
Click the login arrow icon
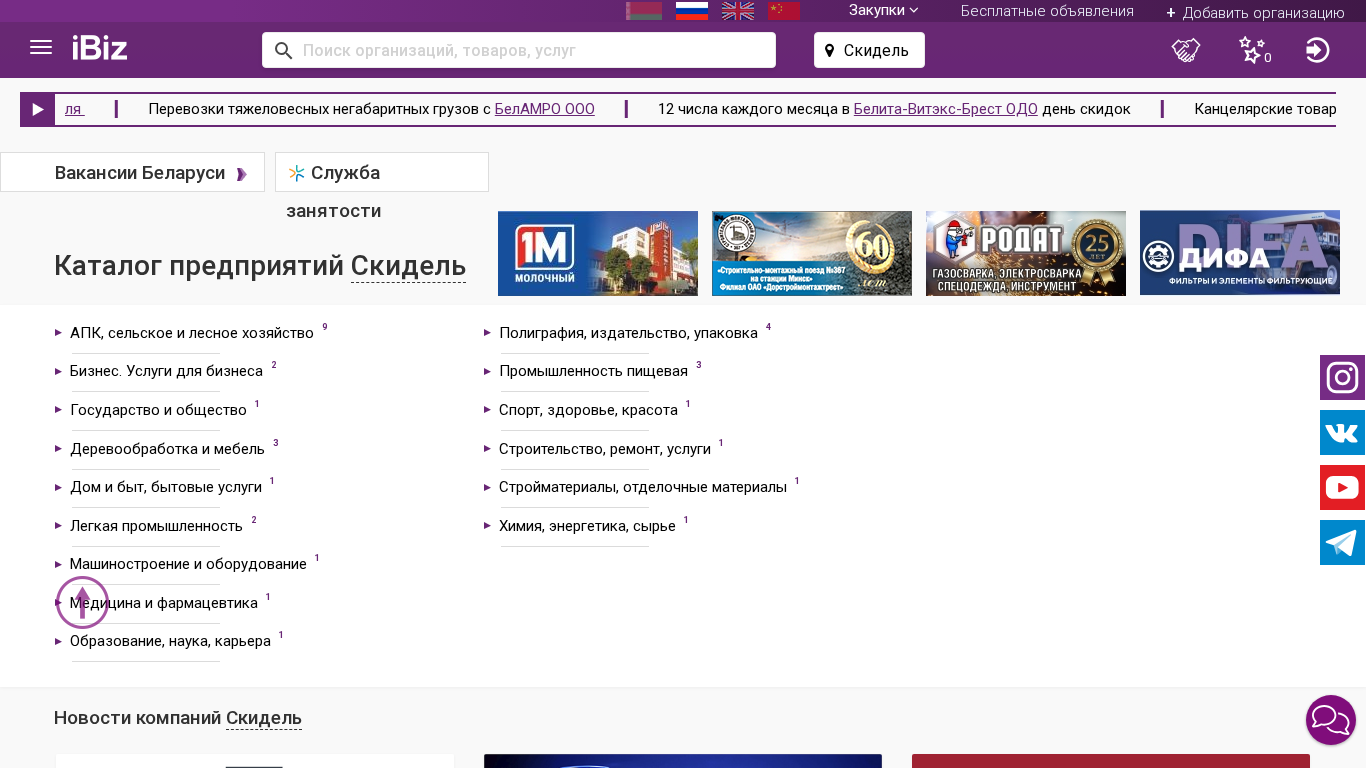[x=1317, y=50]
